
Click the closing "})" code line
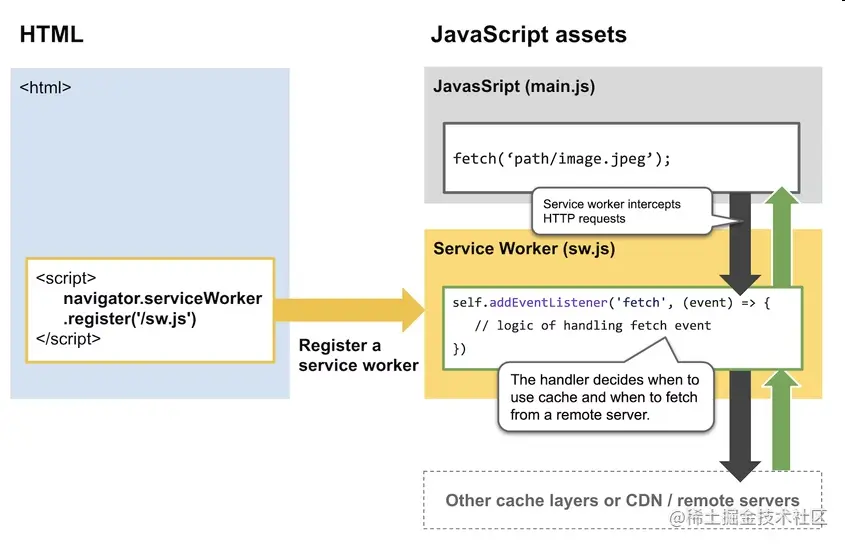[x=459, y=349]
